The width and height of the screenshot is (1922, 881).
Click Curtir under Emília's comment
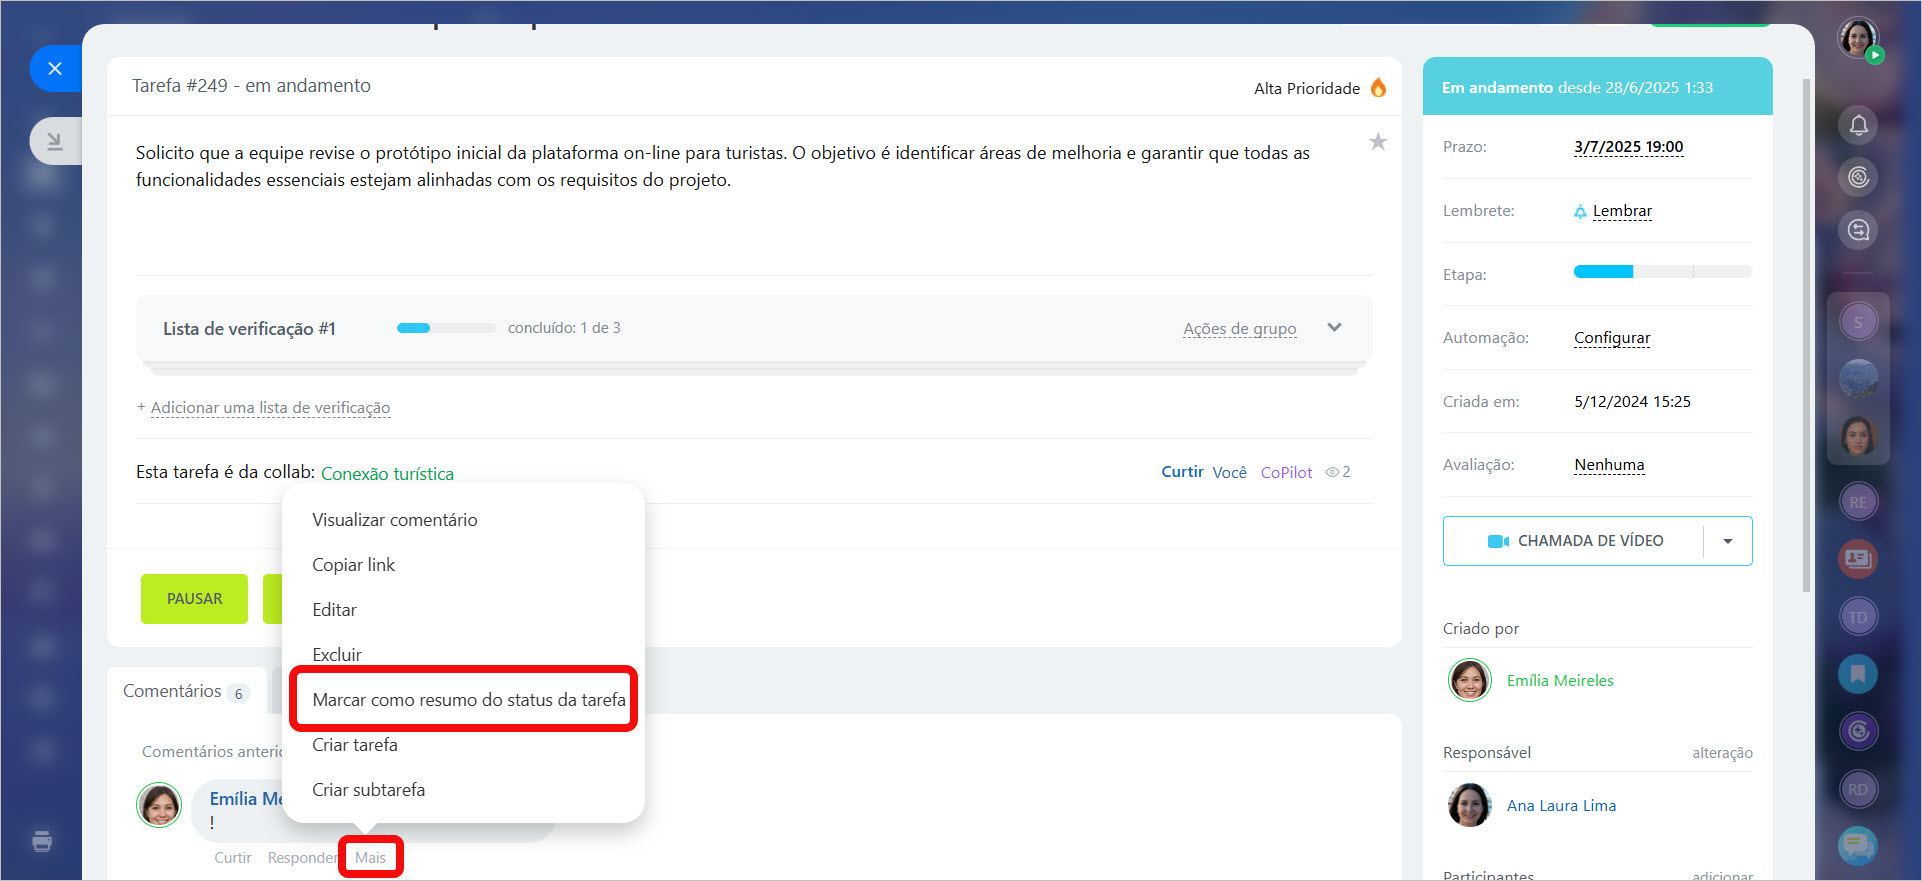point(232,858)
